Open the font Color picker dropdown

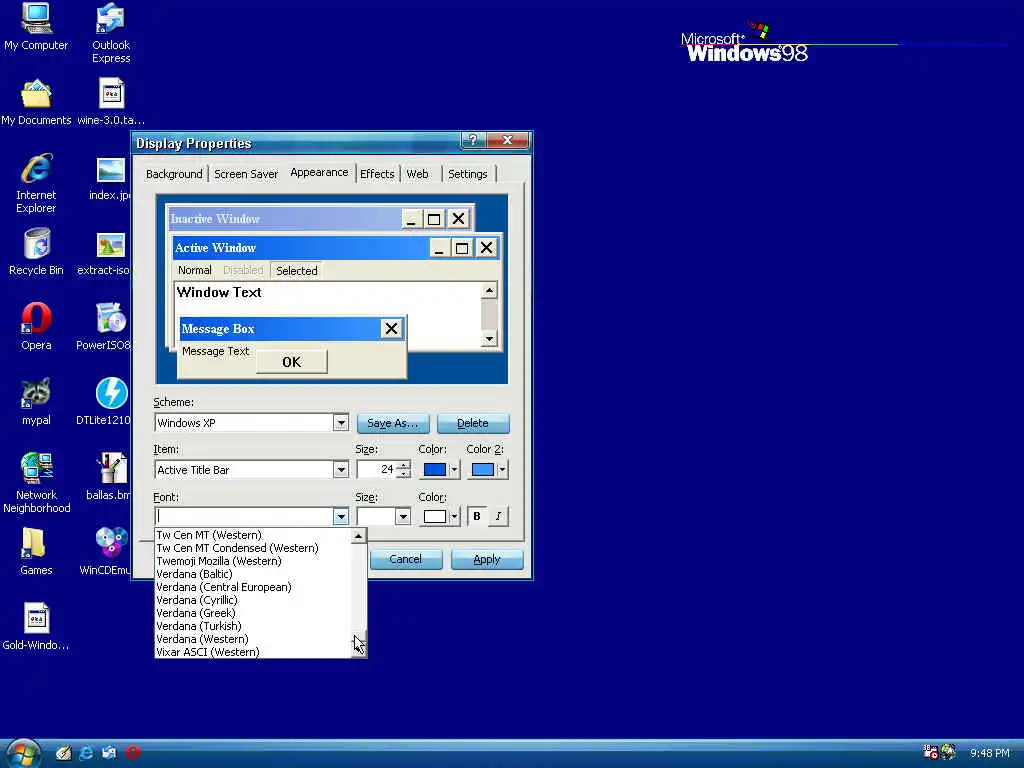click(x=455, y=517)
